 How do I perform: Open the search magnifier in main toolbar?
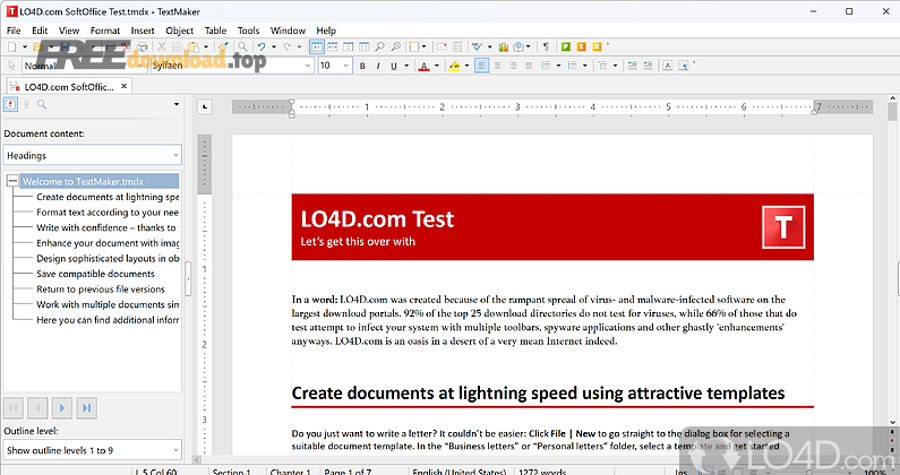243,47
